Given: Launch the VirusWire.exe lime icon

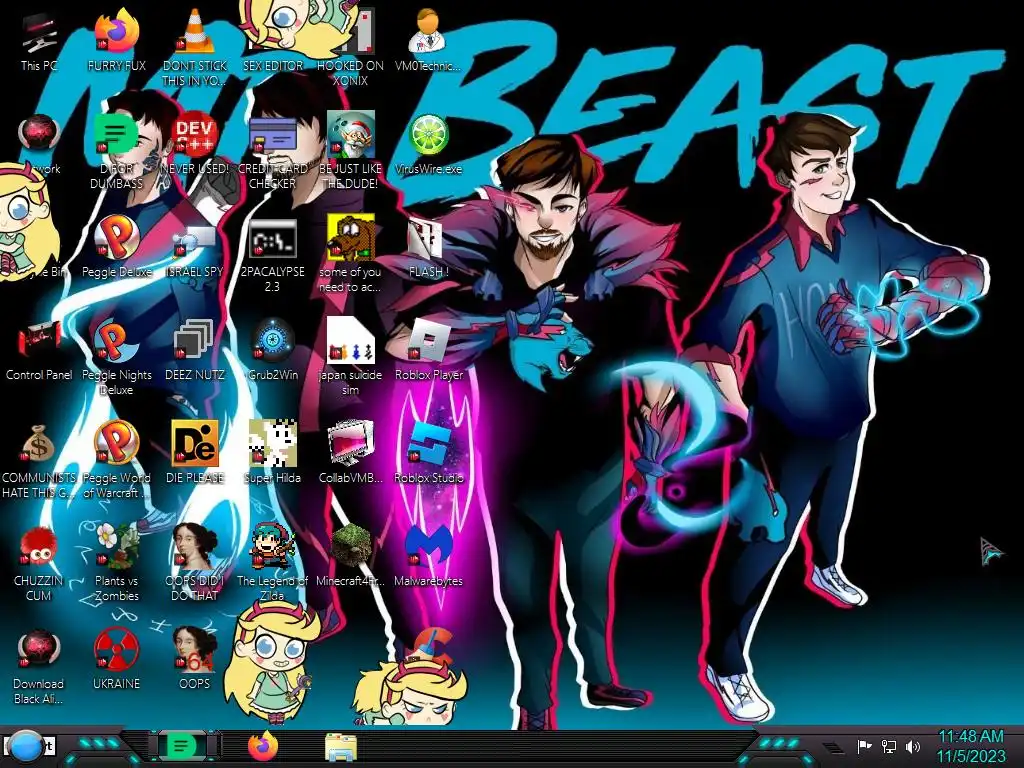Looking at the screenshot, I should tap(428, 144).
